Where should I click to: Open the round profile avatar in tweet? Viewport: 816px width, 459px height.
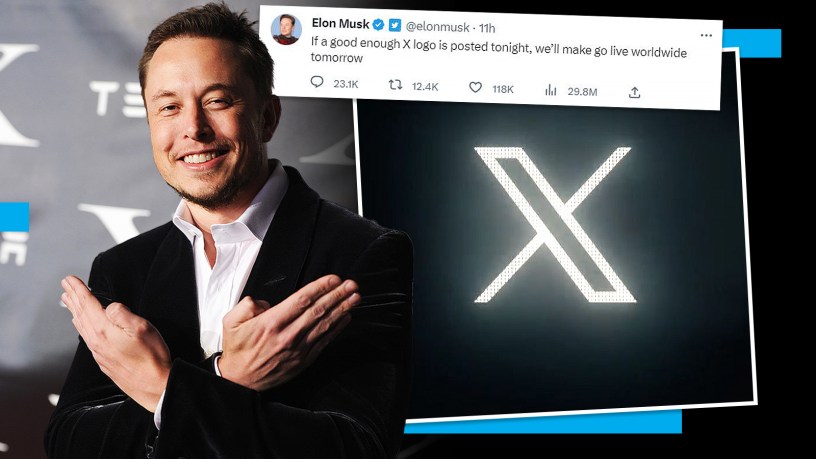click(286, 29)
